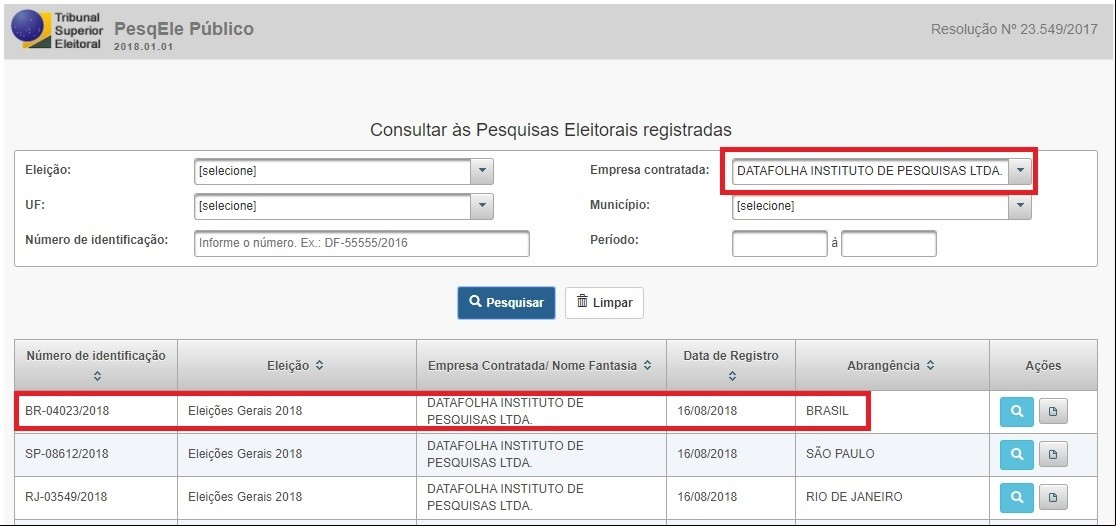The width and height of the screenshot is (1116, 526).
Task: Click the Período start date field
Action: (x=780, y=243)
